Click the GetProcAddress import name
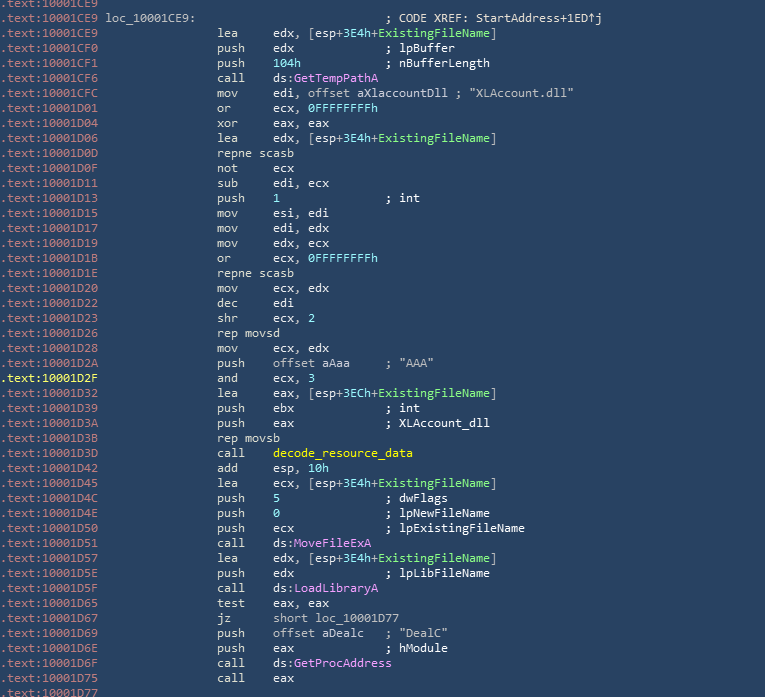This screenshot has height=697, width=765. [x=343, y=663]
